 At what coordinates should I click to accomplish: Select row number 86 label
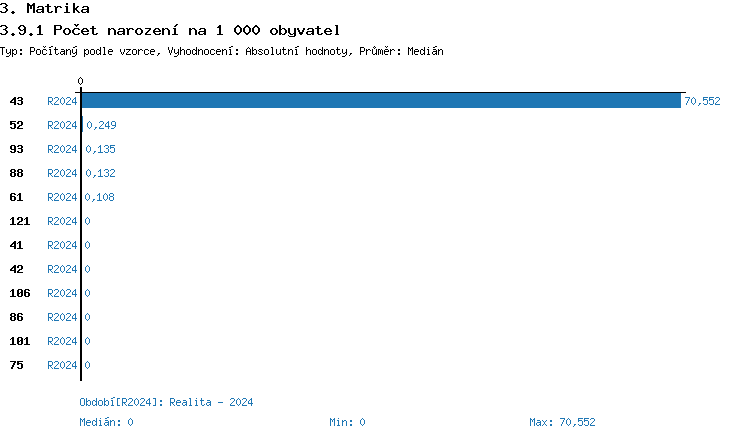coord(16,317)
